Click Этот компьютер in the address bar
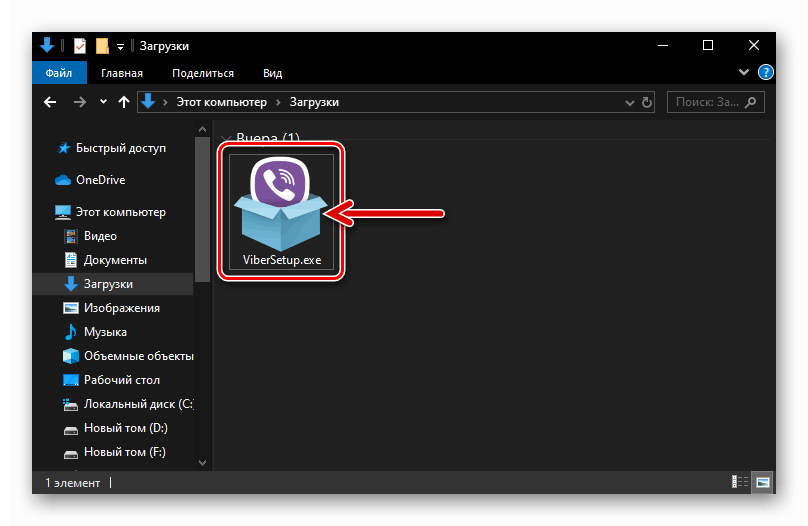 [222, 102]
